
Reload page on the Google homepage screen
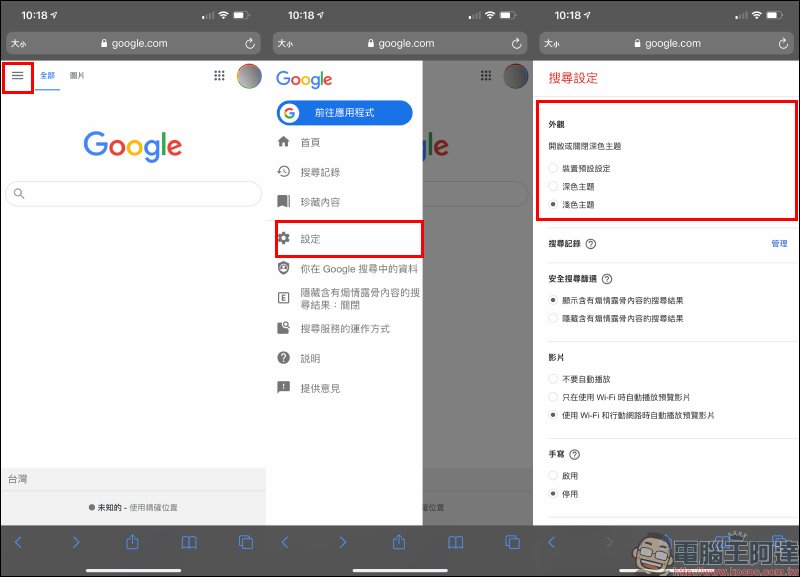(249, 44)
